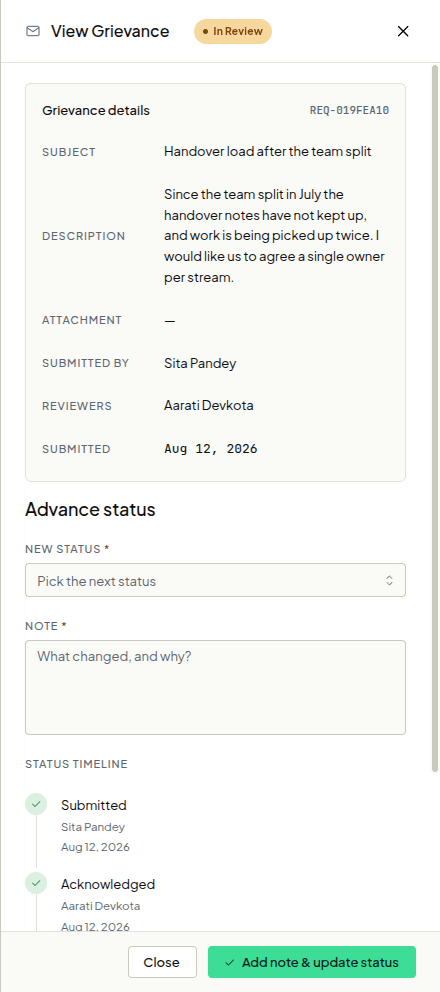440x992 pixels.
Task: Close the grievance panel with X icon
Action: pyautogui.click(x=403, y=32)
